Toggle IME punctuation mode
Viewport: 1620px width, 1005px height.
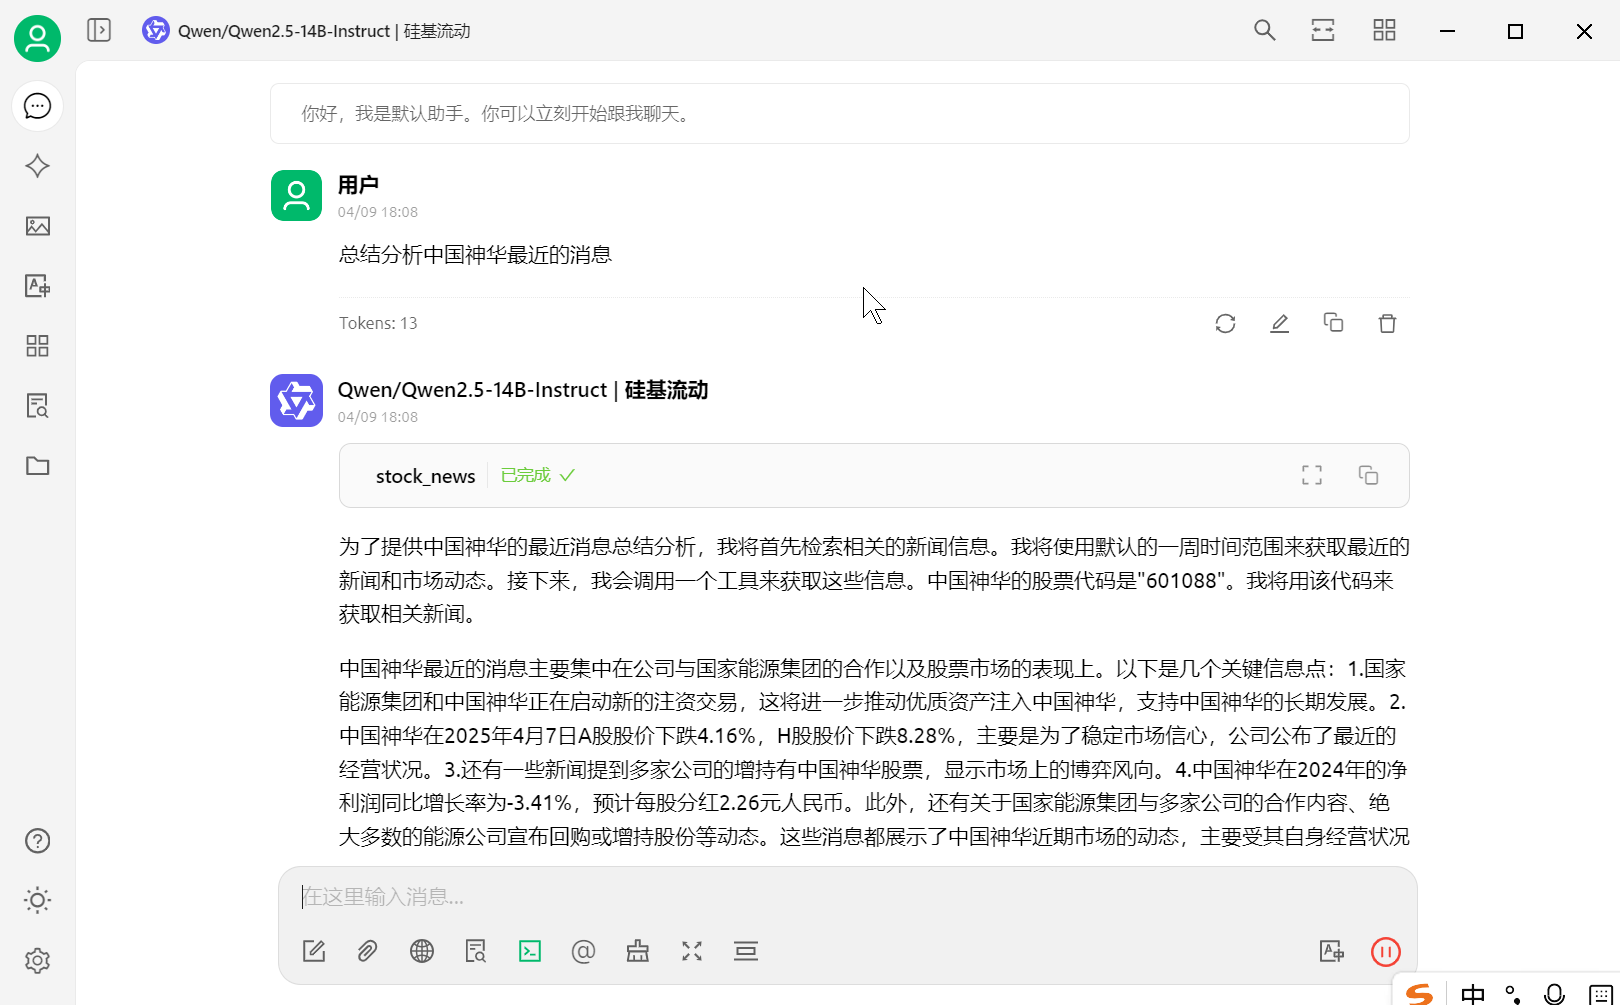pyautogui.click(x=1513, y=994)
